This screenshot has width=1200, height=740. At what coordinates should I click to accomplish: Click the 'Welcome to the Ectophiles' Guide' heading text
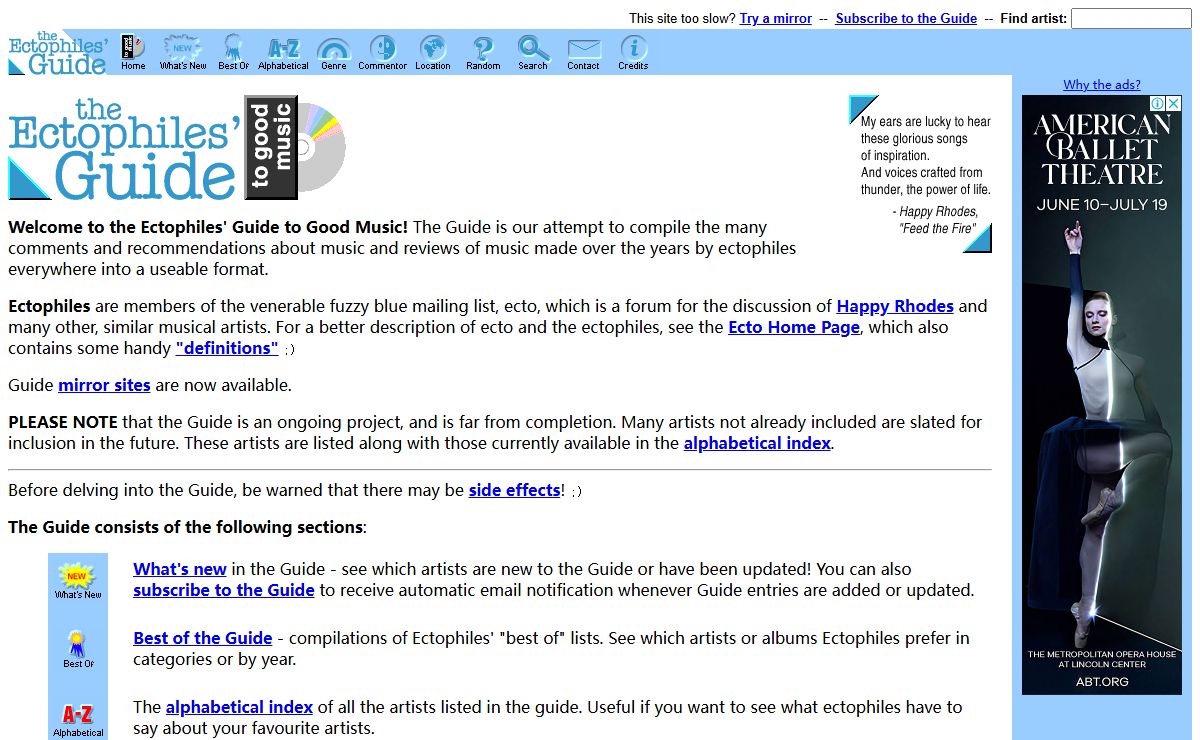[208, 227]
